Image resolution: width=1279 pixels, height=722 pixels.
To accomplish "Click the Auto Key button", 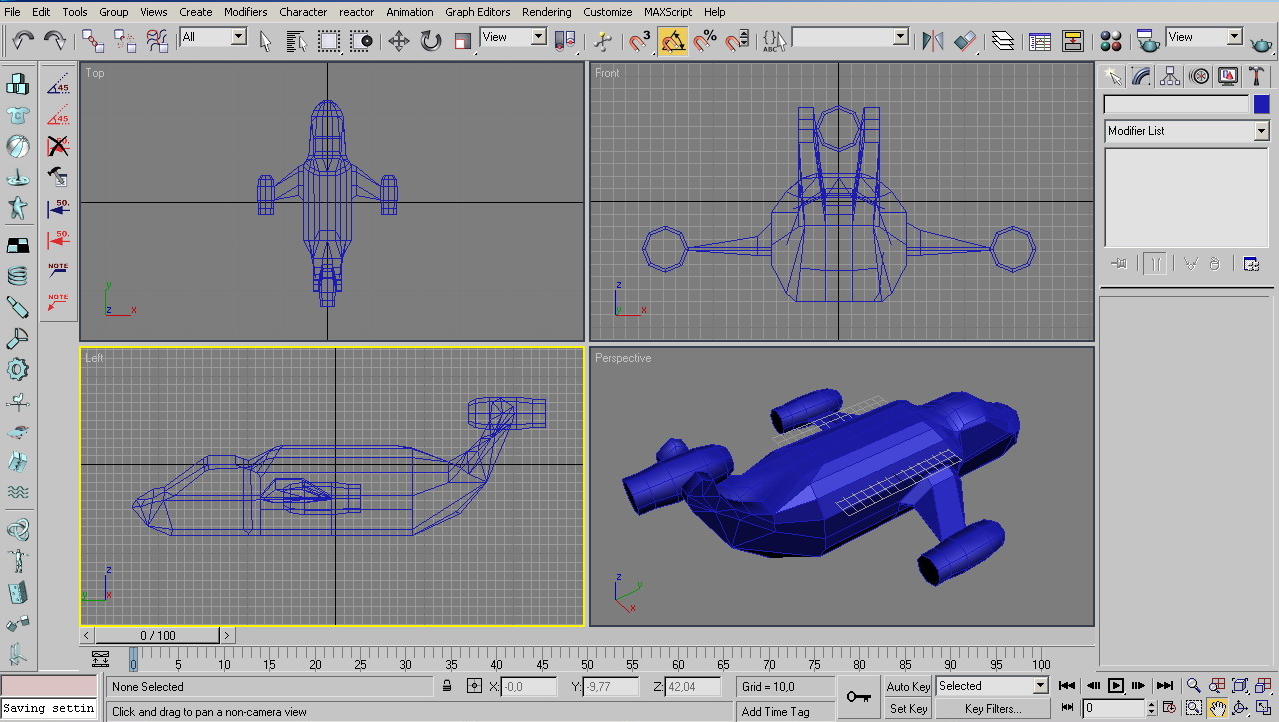I will (908, 686).
